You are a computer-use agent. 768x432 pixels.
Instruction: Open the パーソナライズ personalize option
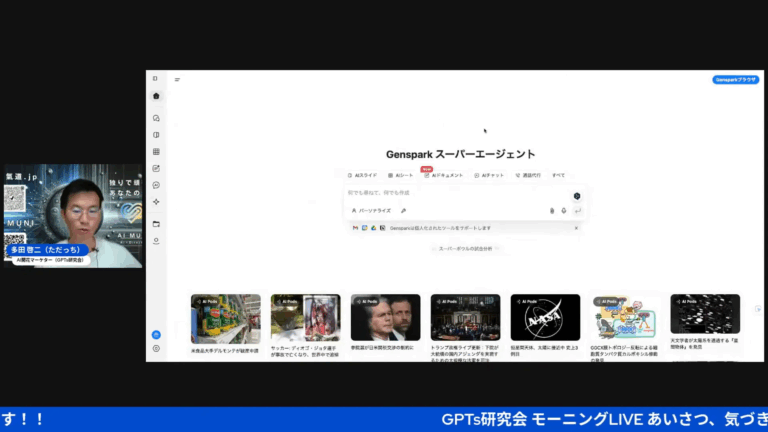371,211
